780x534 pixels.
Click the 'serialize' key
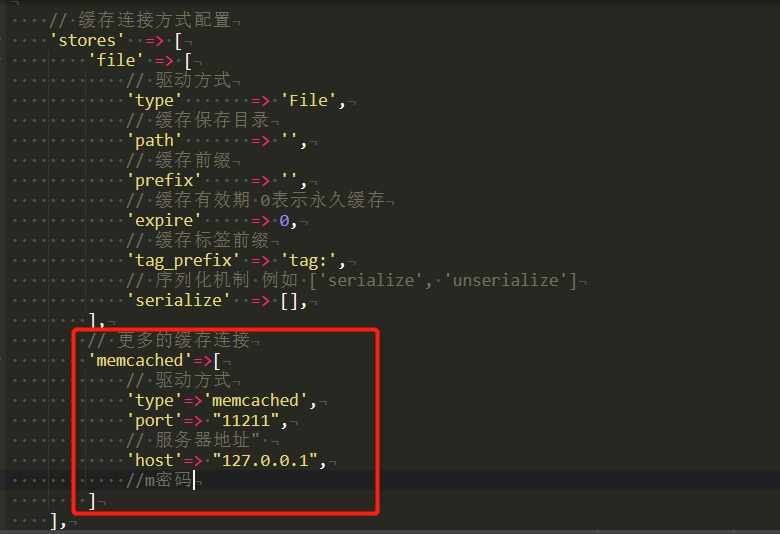[x=178, y=301]
